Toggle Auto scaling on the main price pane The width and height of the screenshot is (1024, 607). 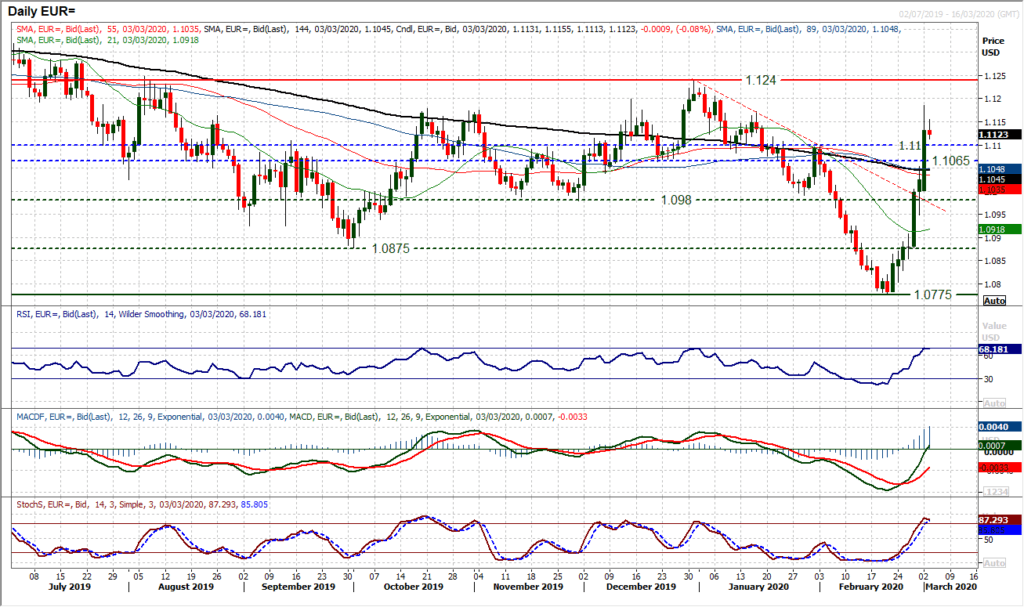(993, 299)
